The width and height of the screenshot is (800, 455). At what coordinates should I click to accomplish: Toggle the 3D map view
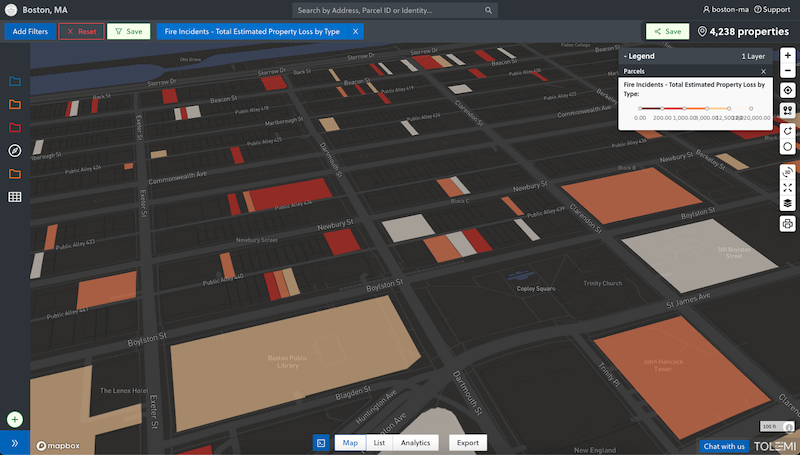[788, 171]
